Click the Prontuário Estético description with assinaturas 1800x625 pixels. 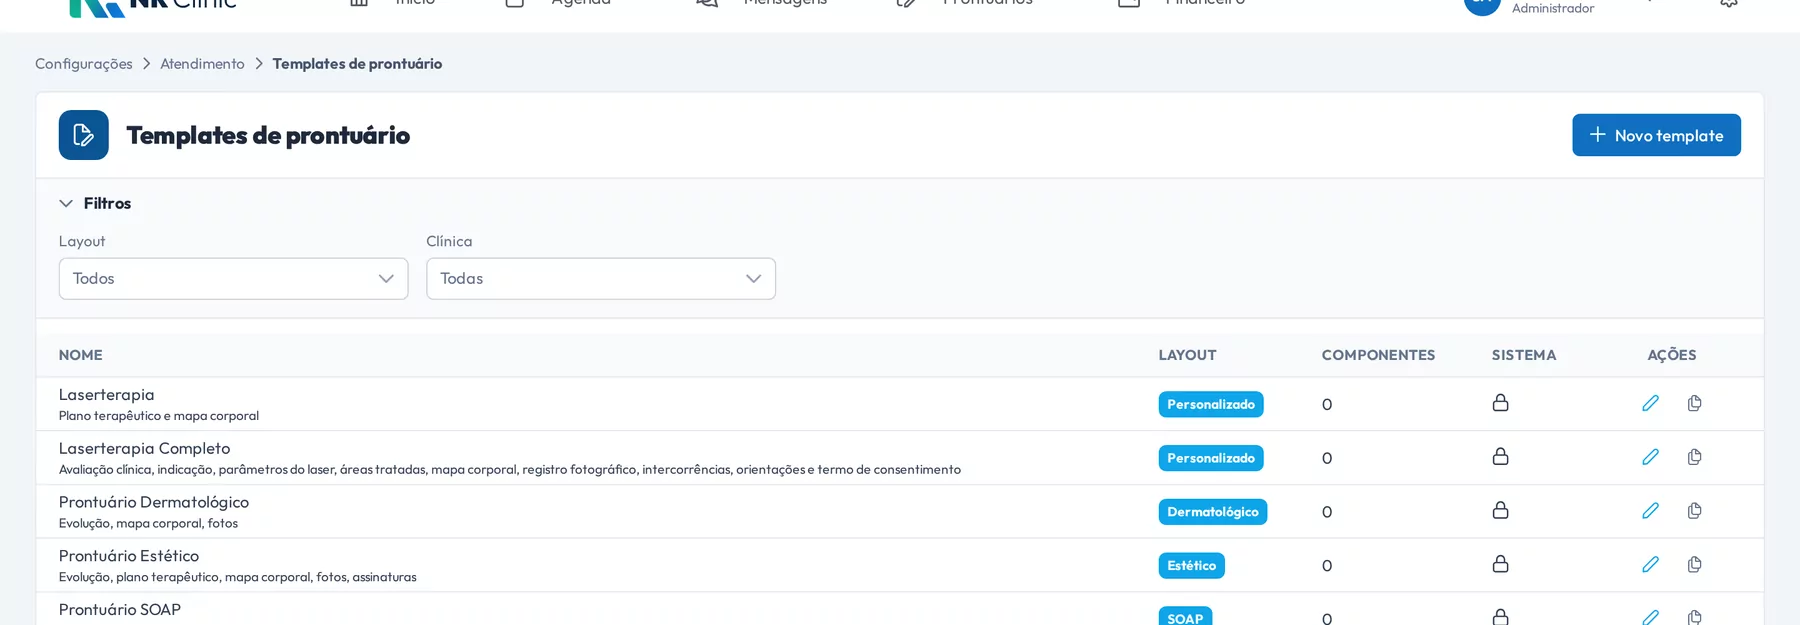point(238,577)
